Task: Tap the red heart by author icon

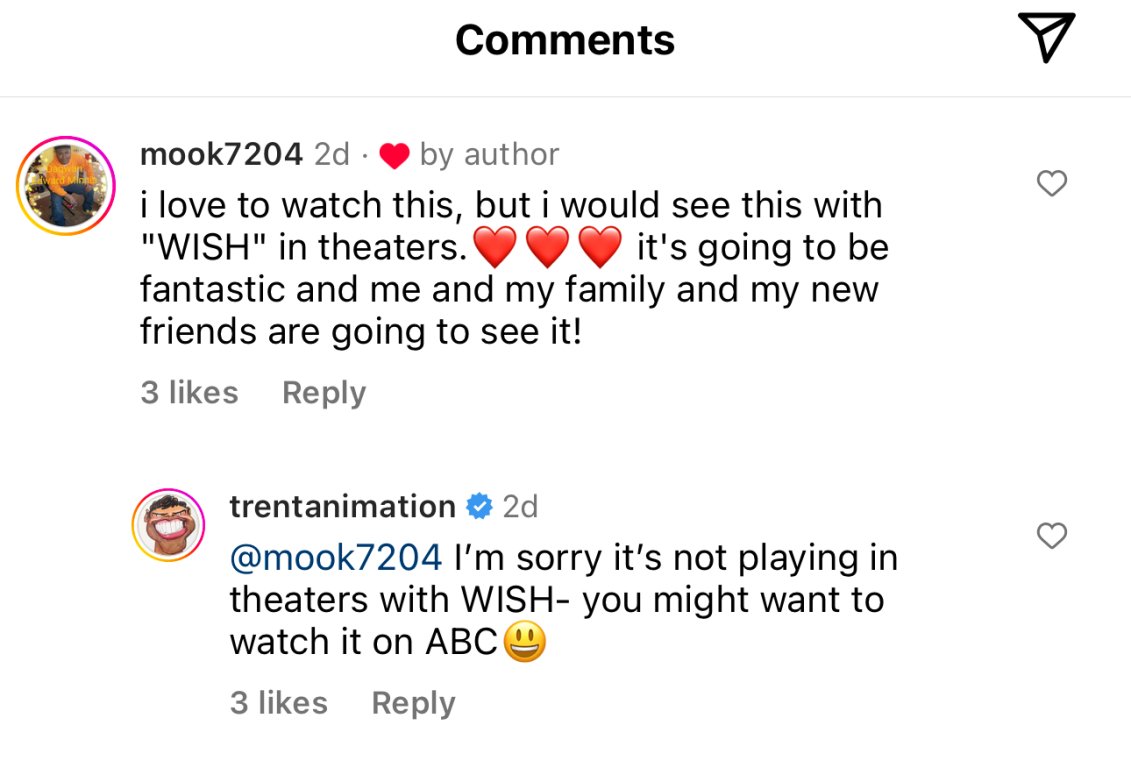Action: coord(395,156)
